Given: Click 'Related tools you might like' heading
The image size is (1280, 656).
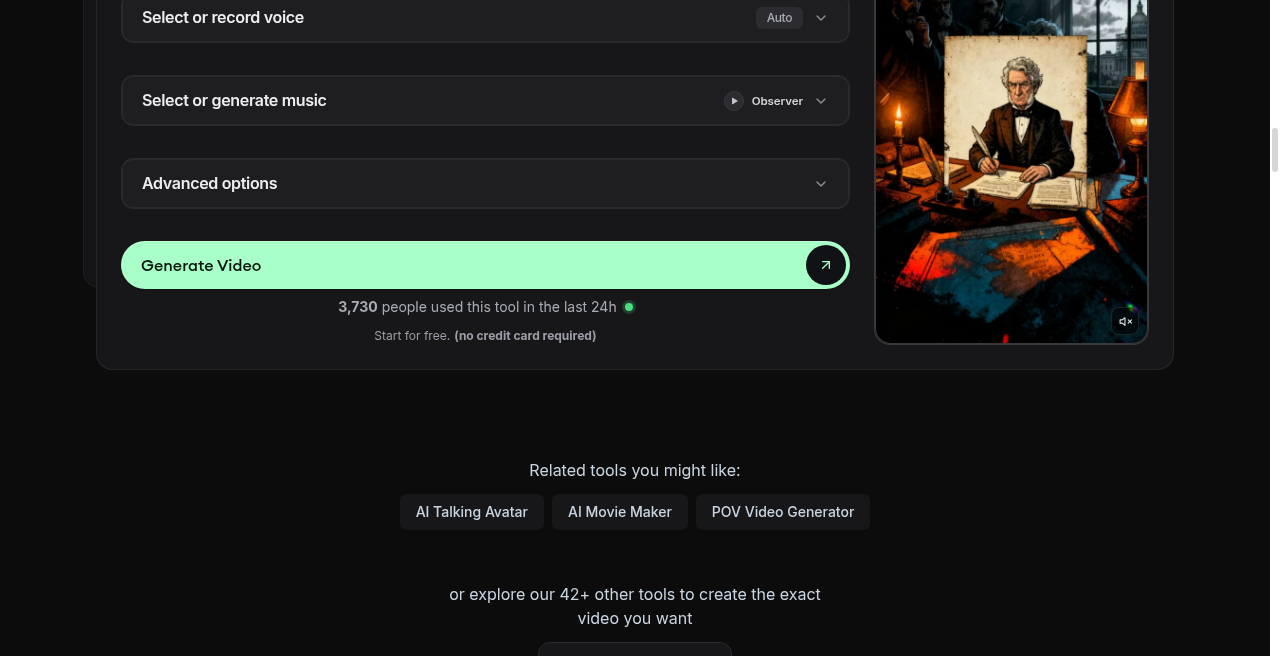Looking at the screenshot, I should (635, 470).
